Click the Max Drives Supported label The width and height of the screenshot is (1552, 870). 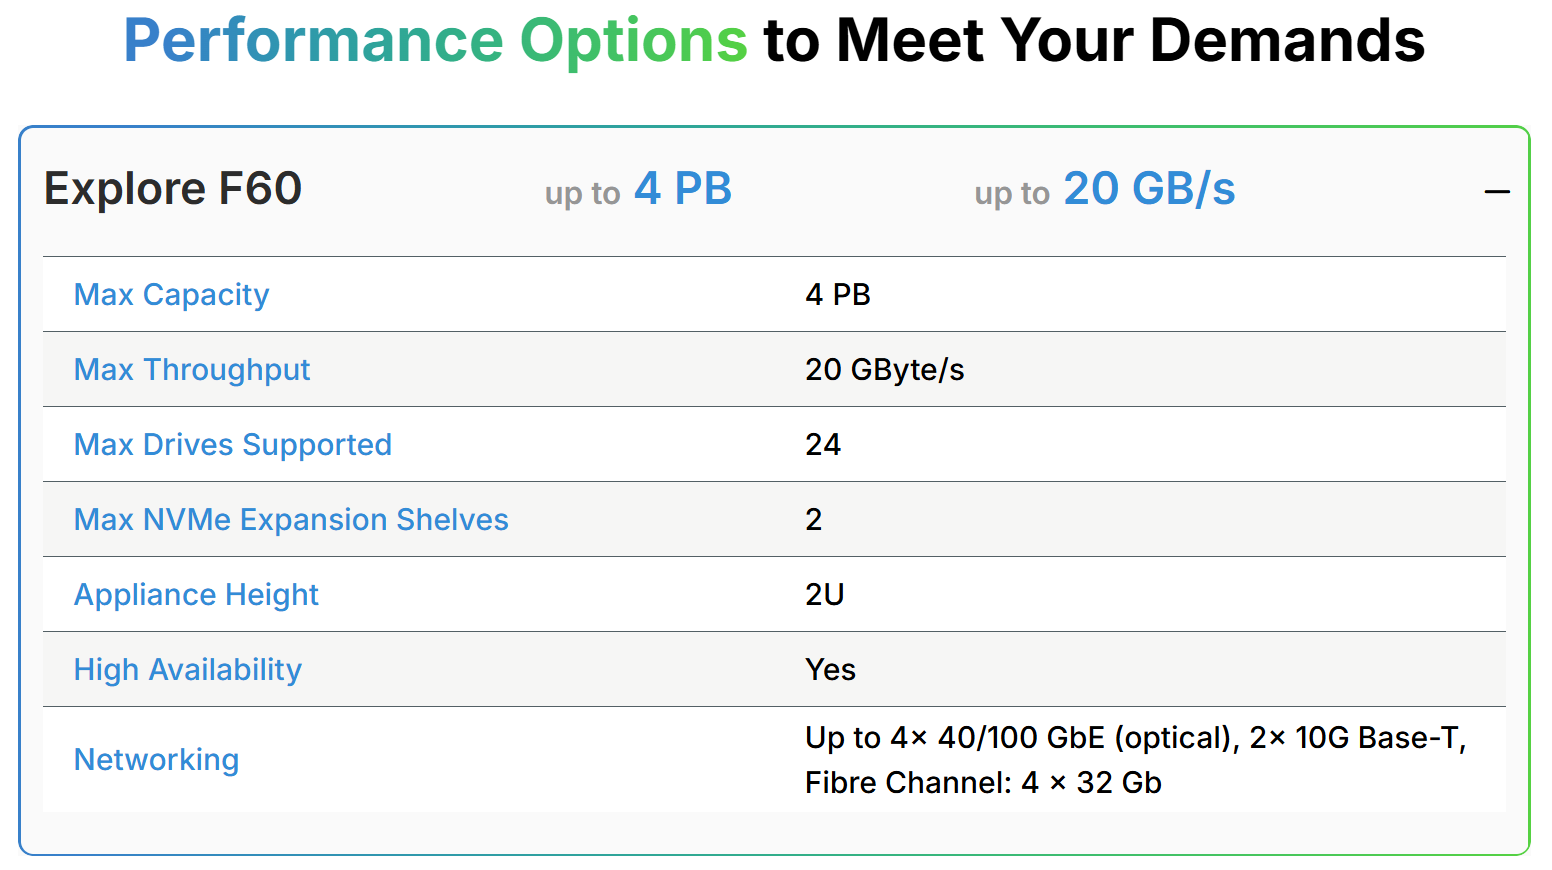(x=233, y=445)
